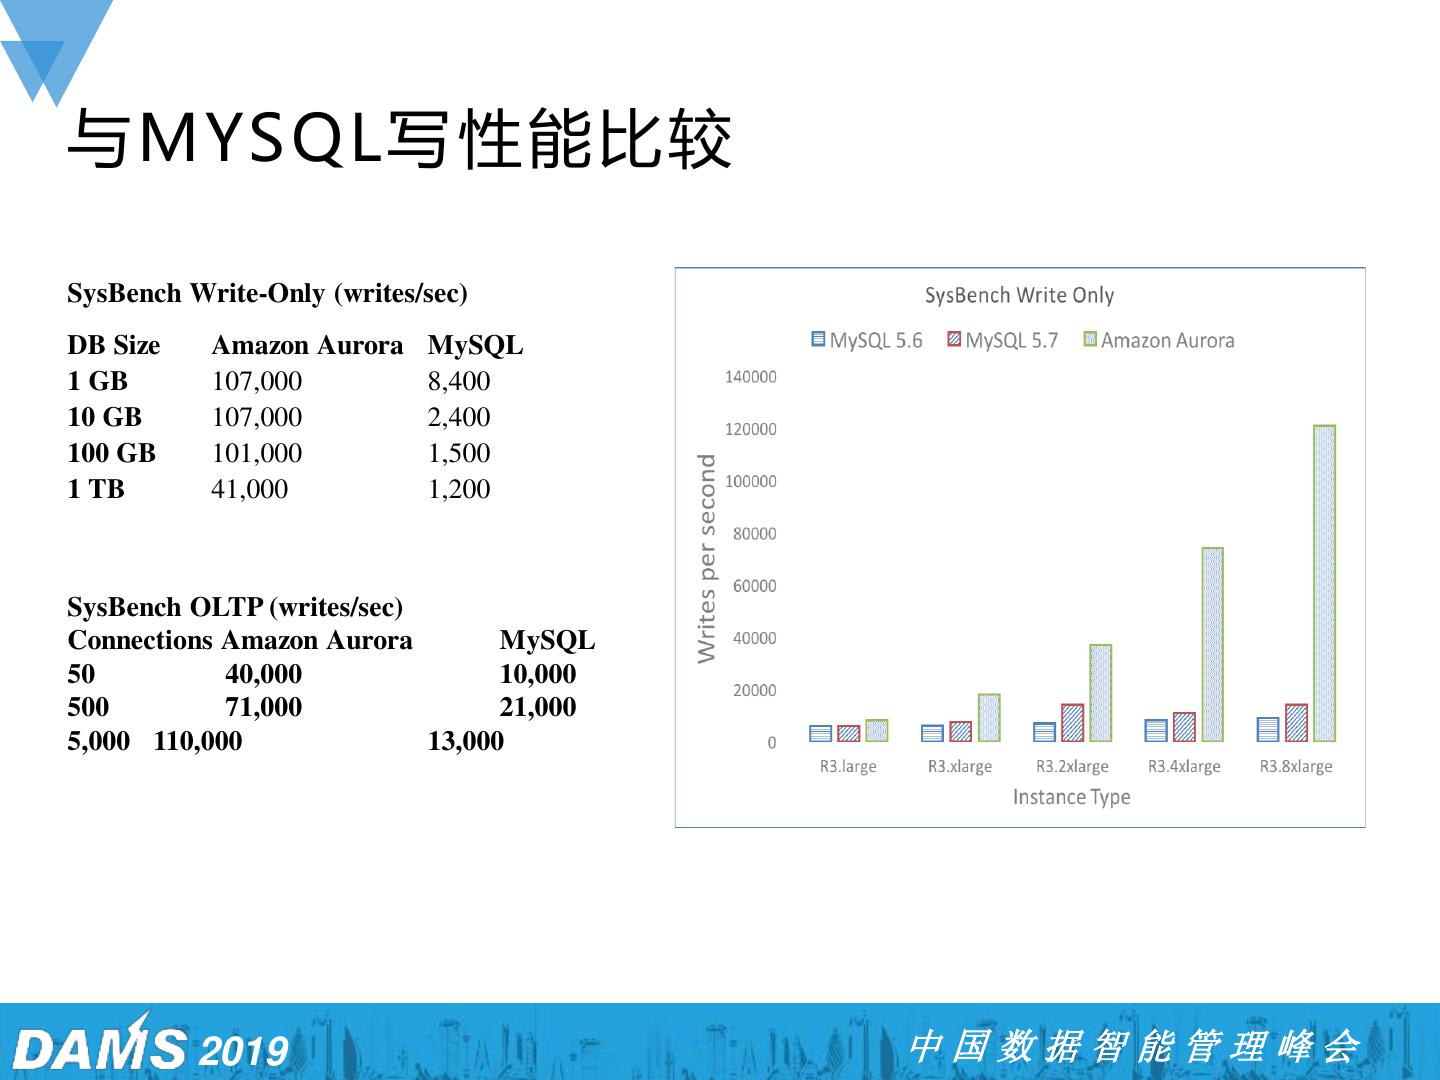Image resolution: width=1440 pixels, height=1080 pixels.
Task: Click the 40000 y-axis tick label
Action: pyautogui.click(x=755, y=638)
